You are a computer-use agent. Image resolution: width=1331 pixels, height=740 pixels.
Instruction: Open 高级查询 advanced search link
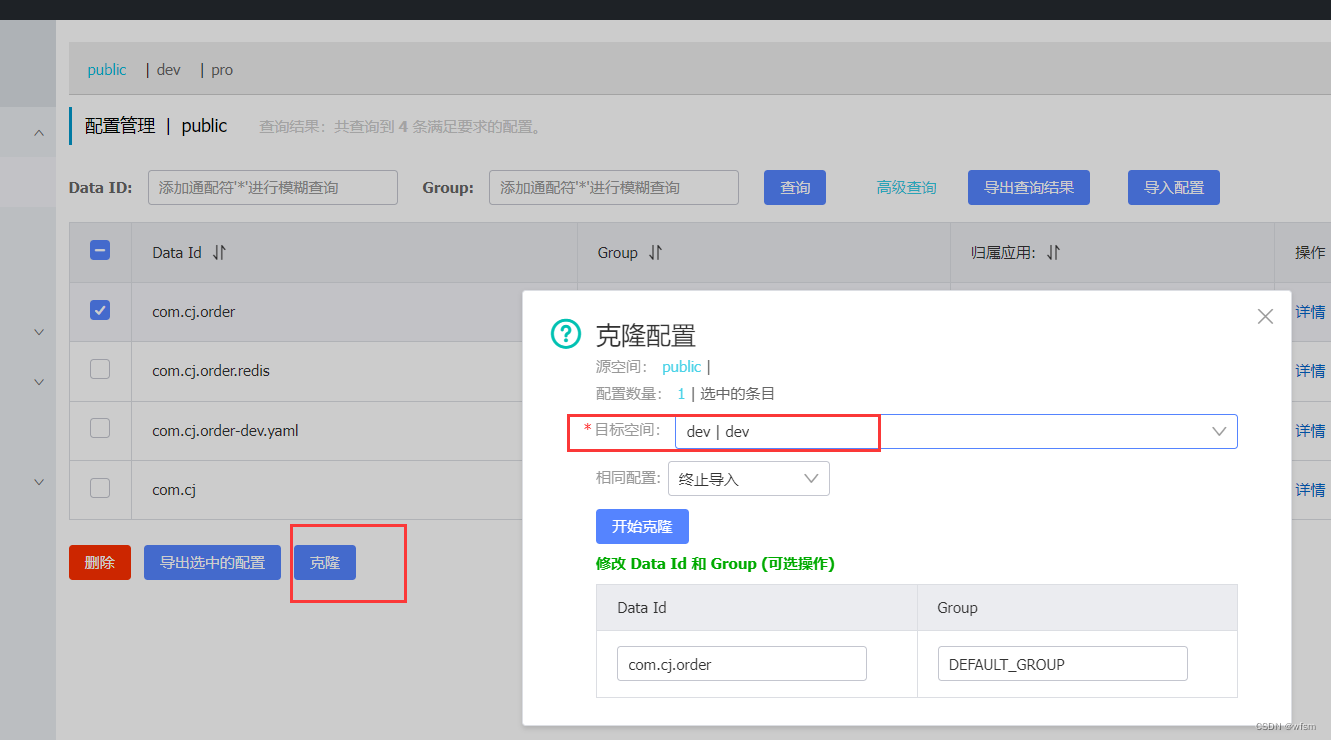(x=906, y=187)
